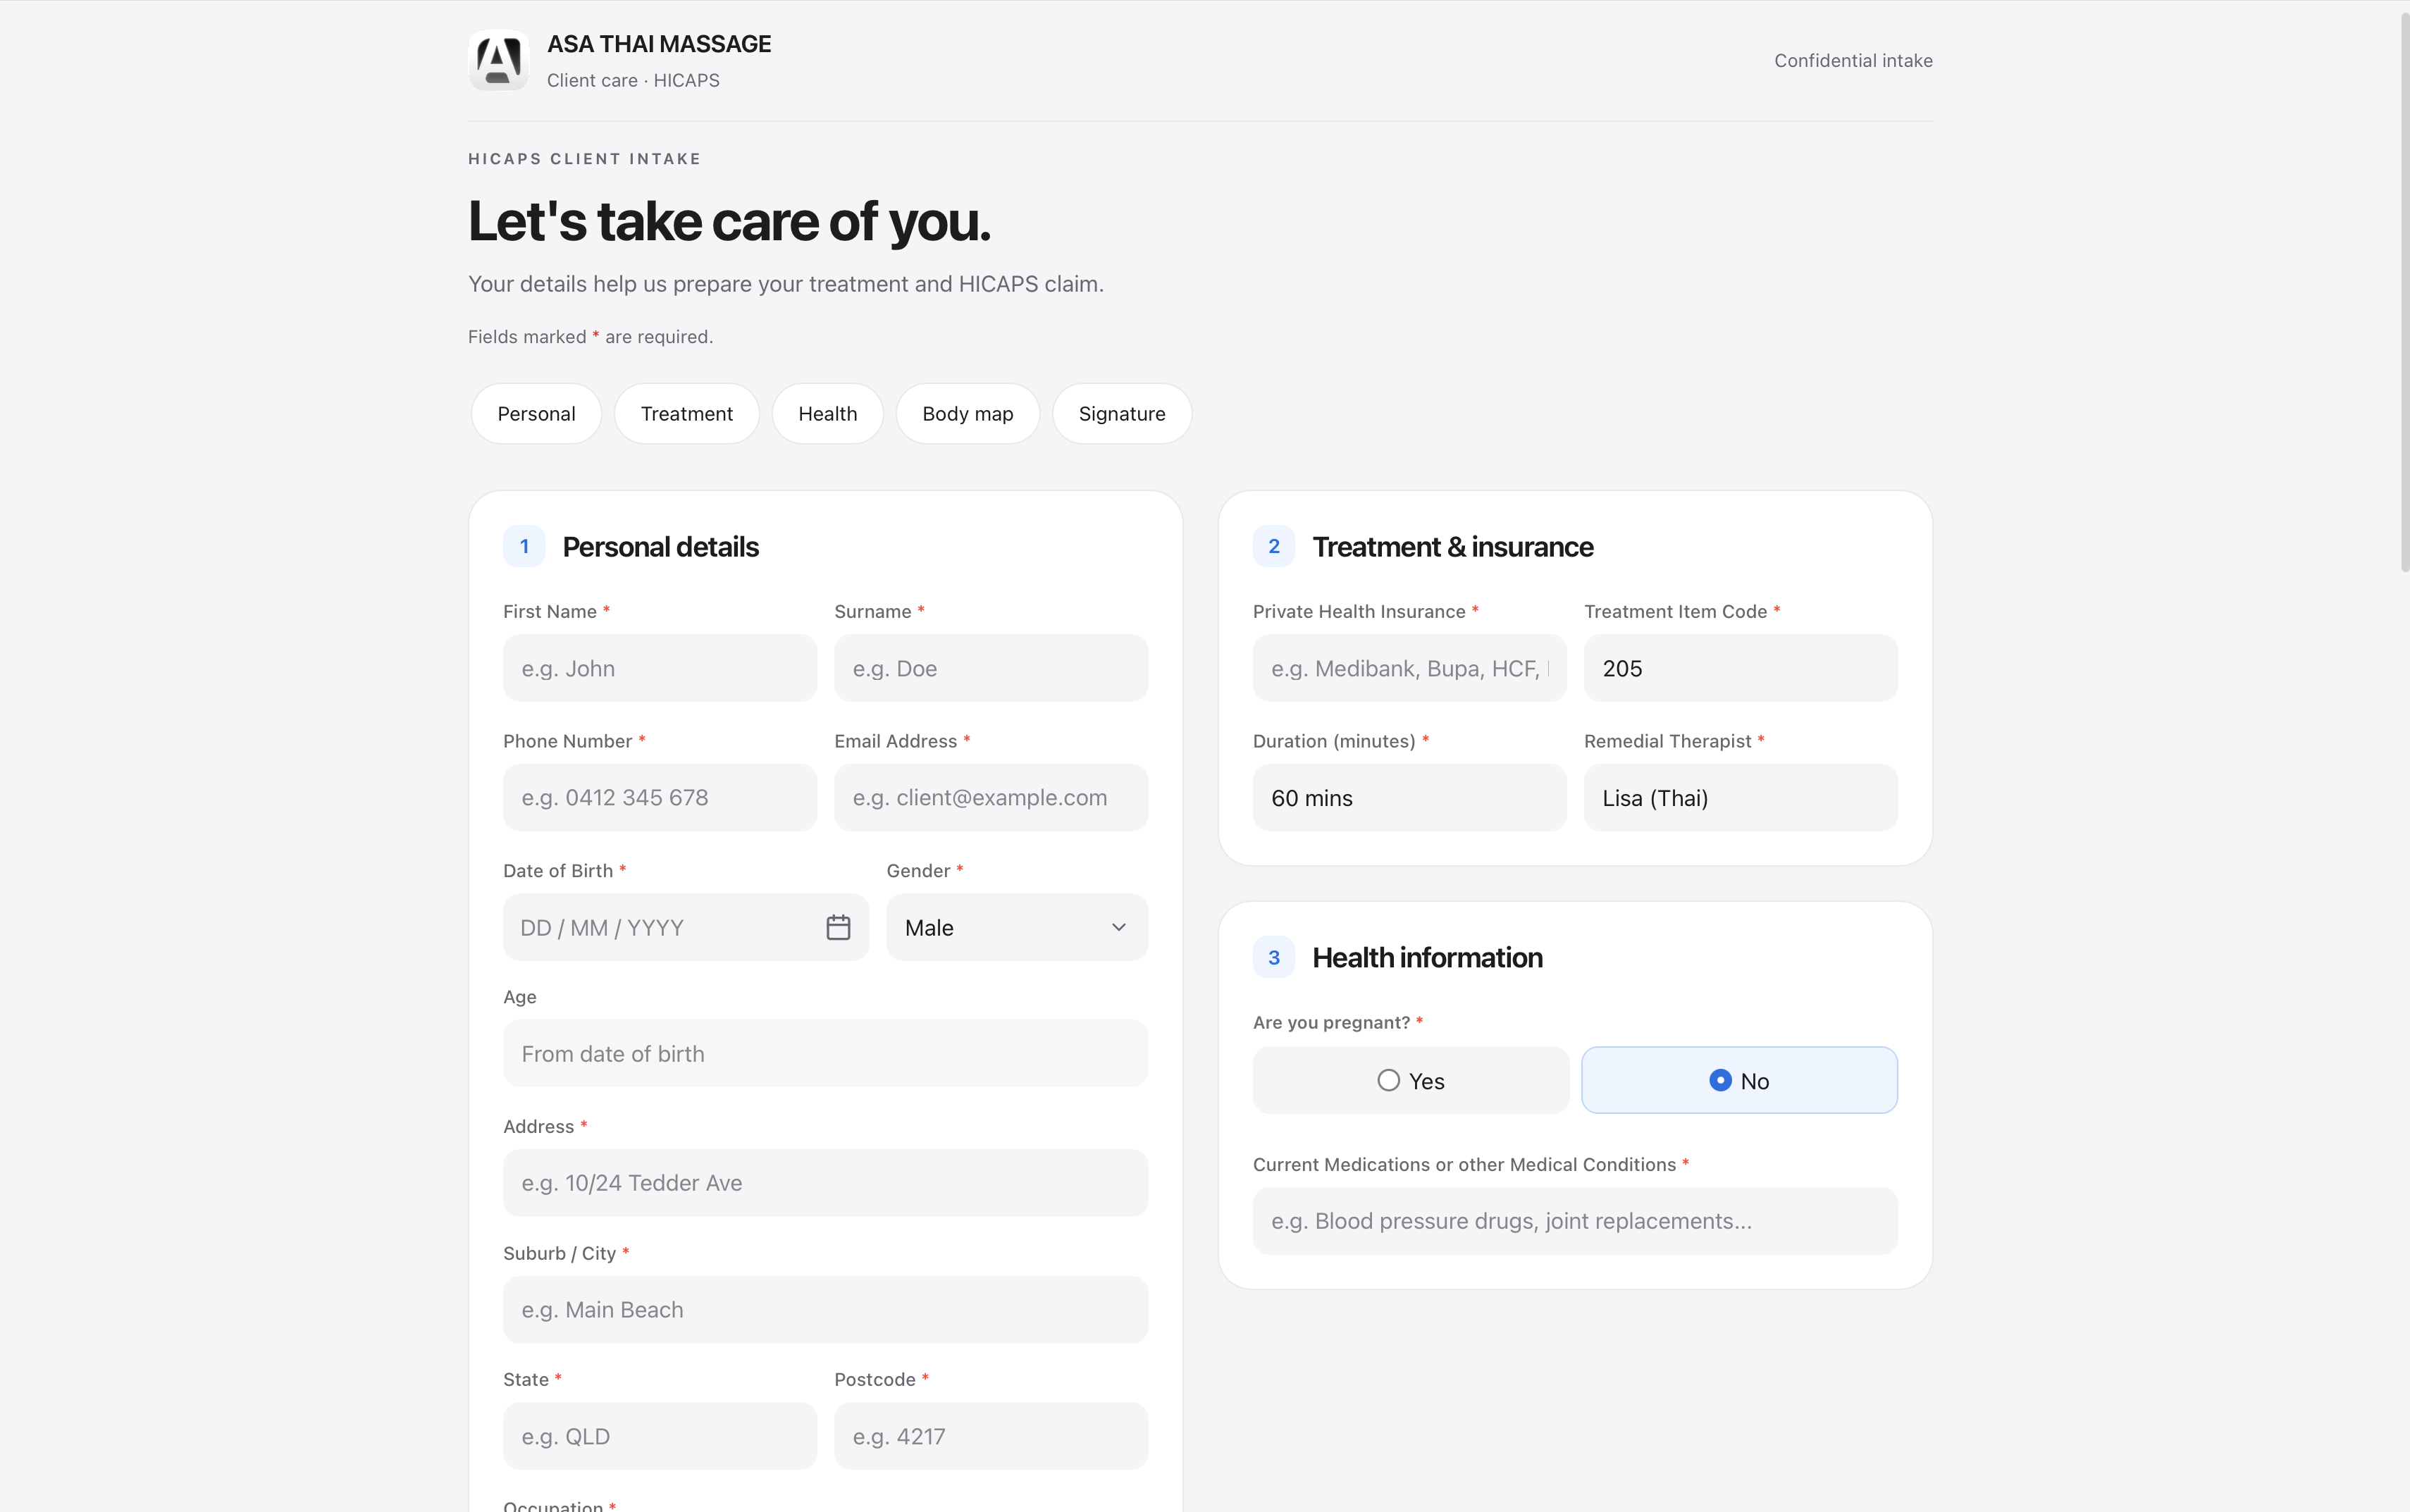
Task: Click into the Postcode field
Action: point(991,1436)
